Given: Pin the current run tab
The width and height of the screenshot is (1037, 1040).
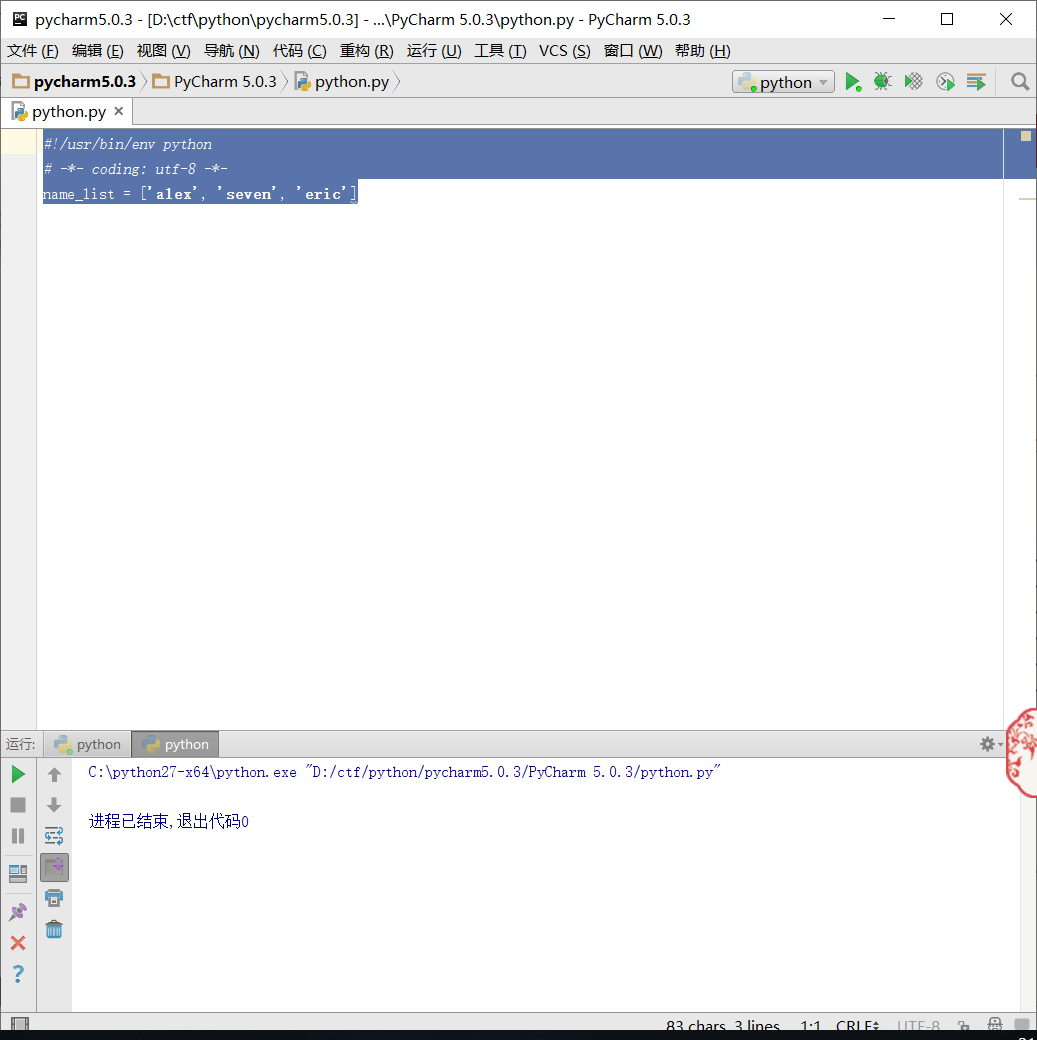Looking at the screenshot, I should (18, 912).
